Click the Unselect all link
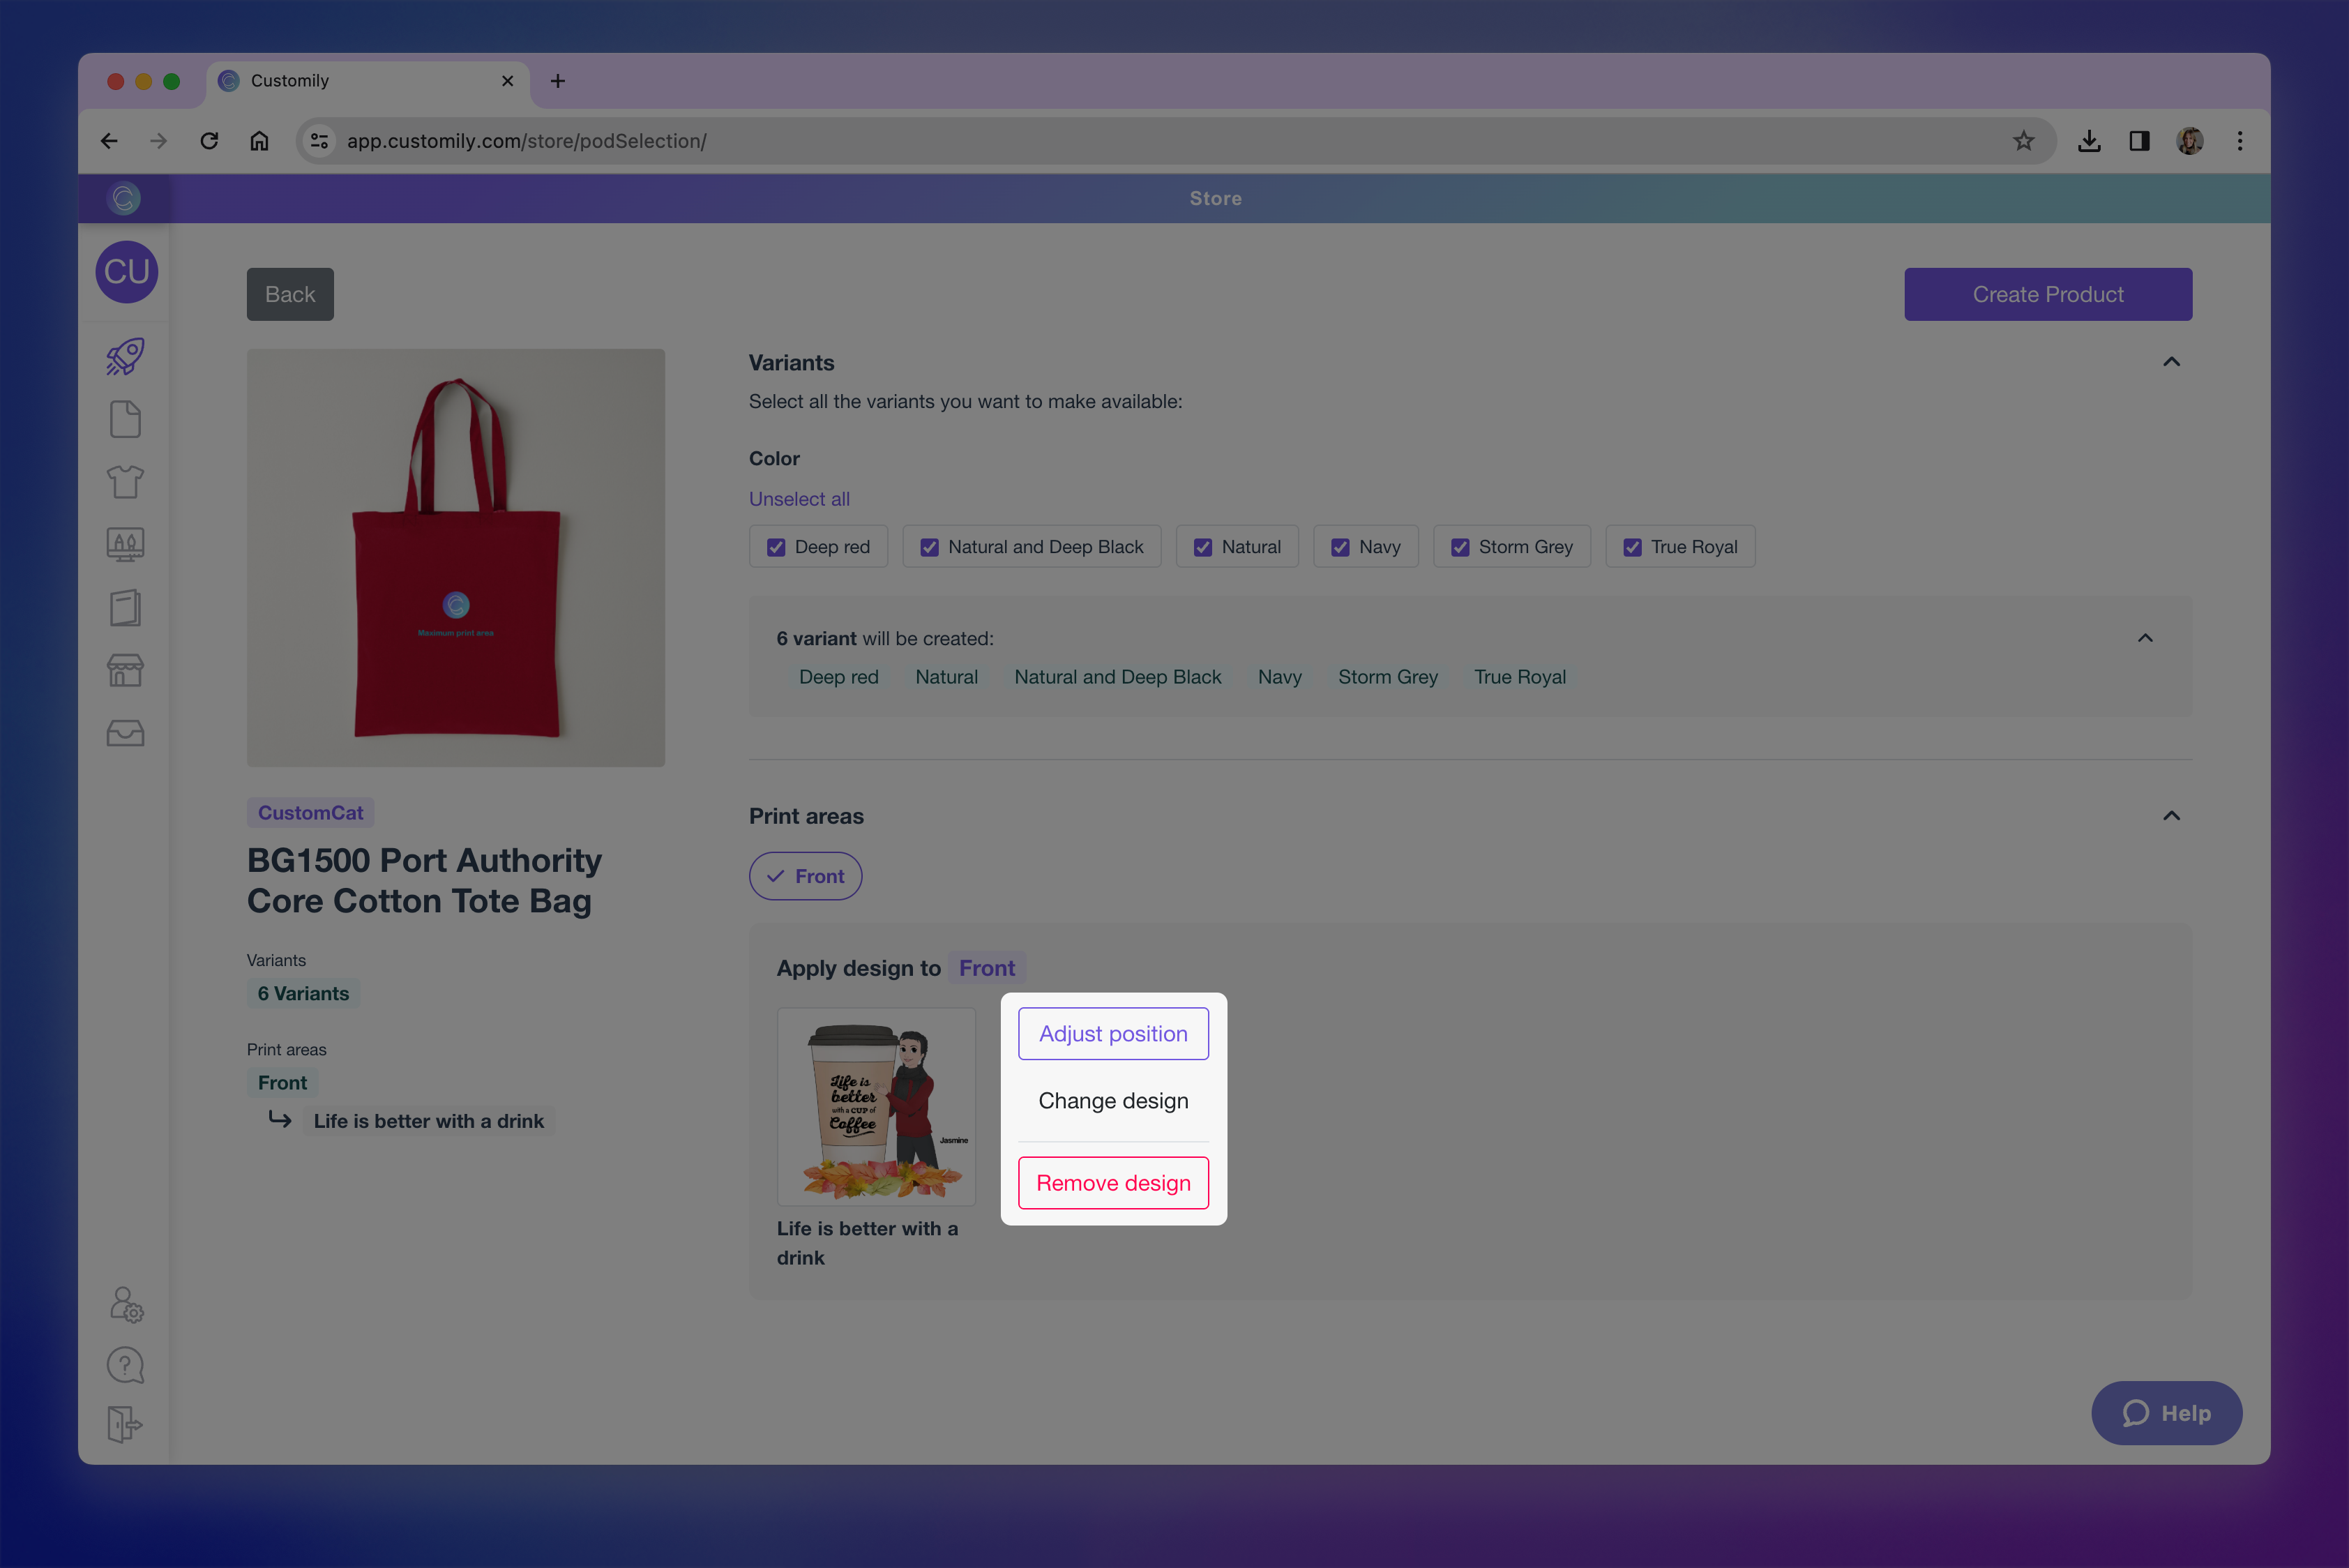The image size is (2349, 1568). pos(799,499)
